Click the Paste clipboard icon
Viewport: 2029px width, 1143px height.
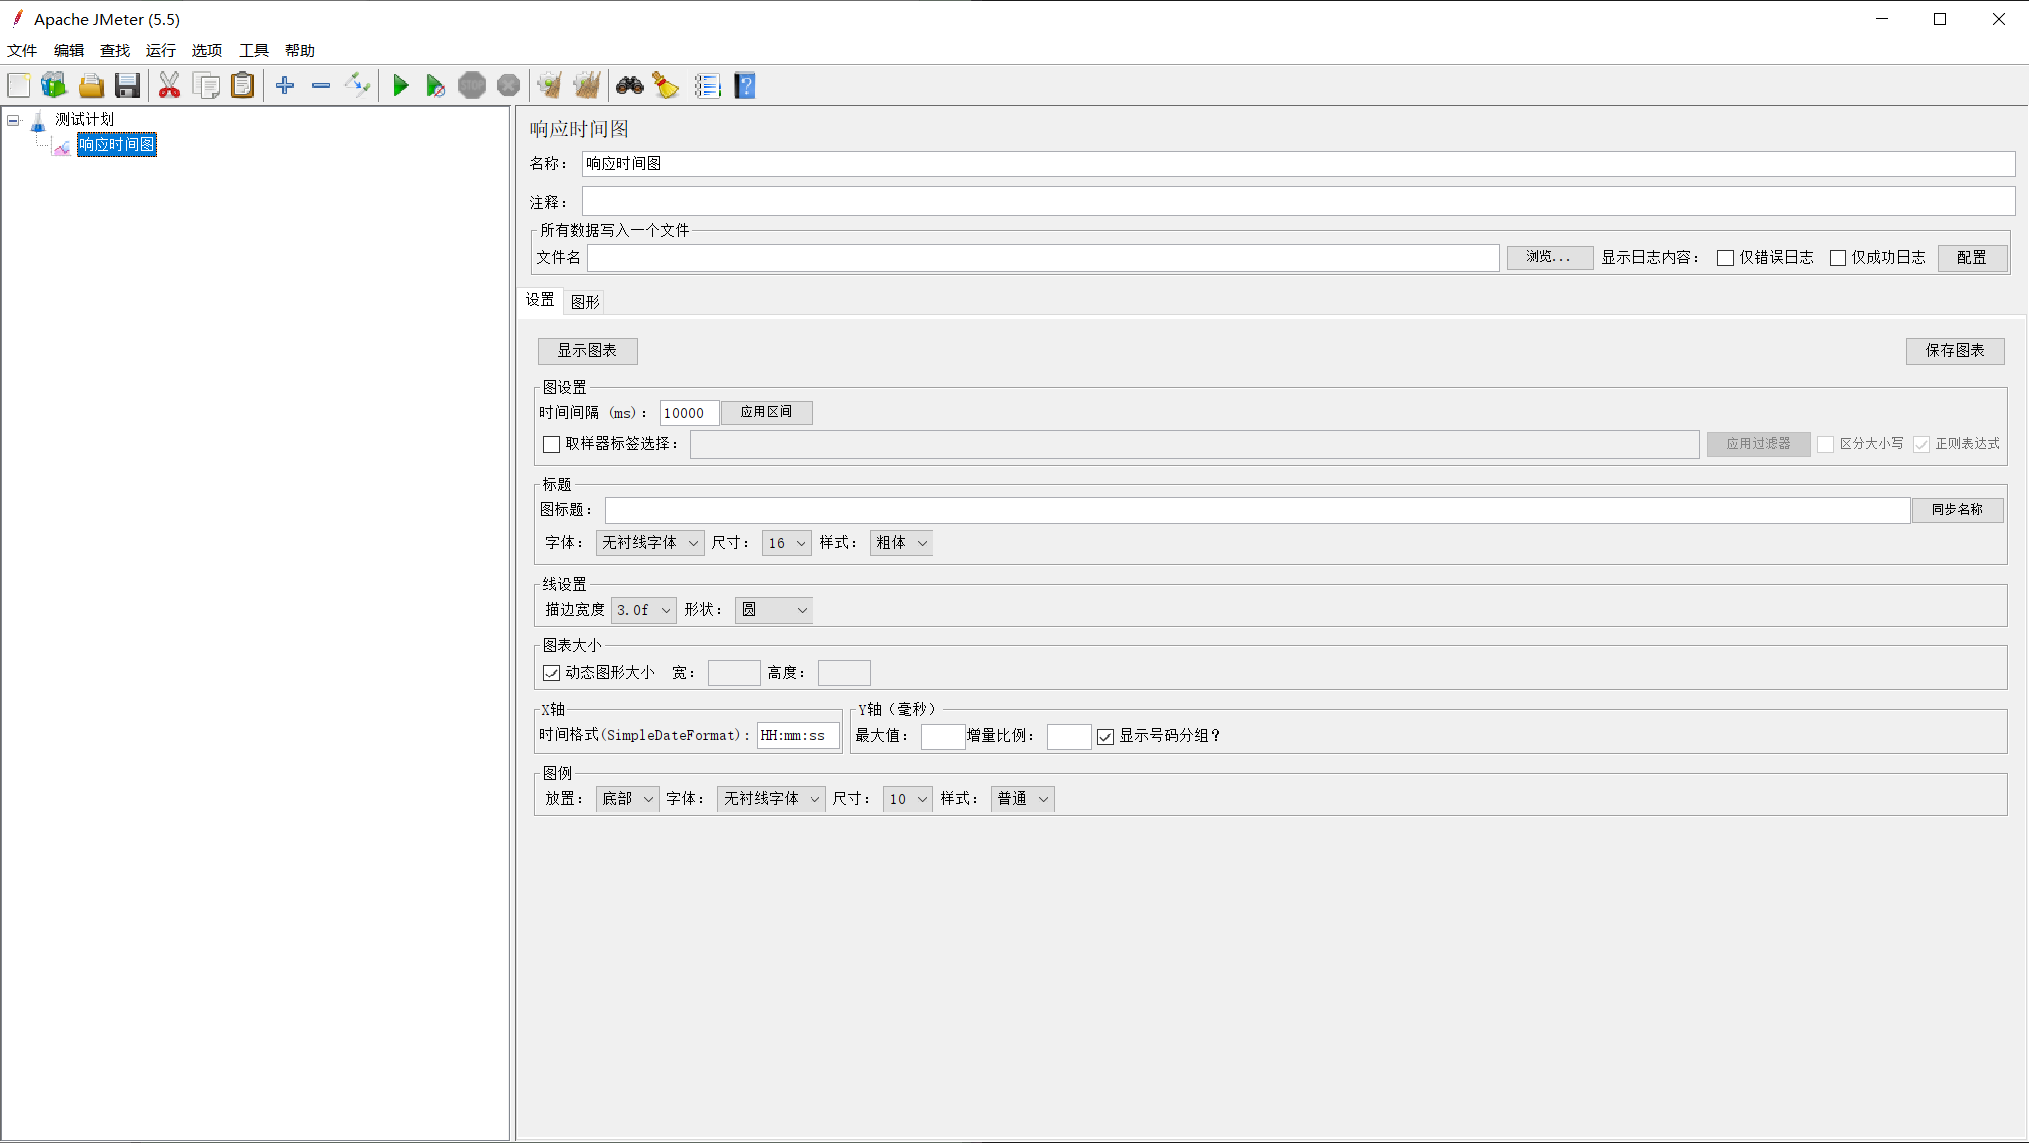coord(242,86)
